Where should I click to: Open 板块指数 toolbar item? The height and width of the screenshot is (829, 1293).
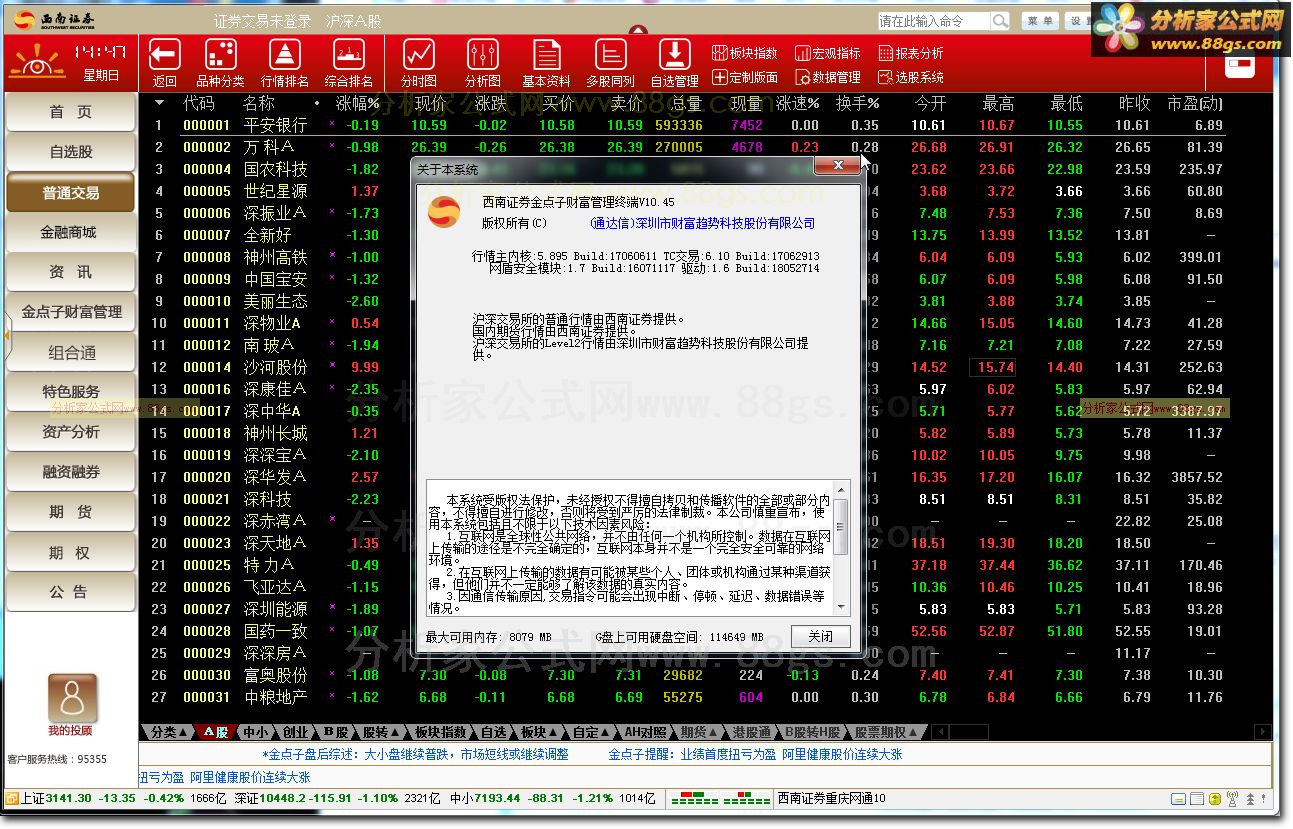(745, 53)
